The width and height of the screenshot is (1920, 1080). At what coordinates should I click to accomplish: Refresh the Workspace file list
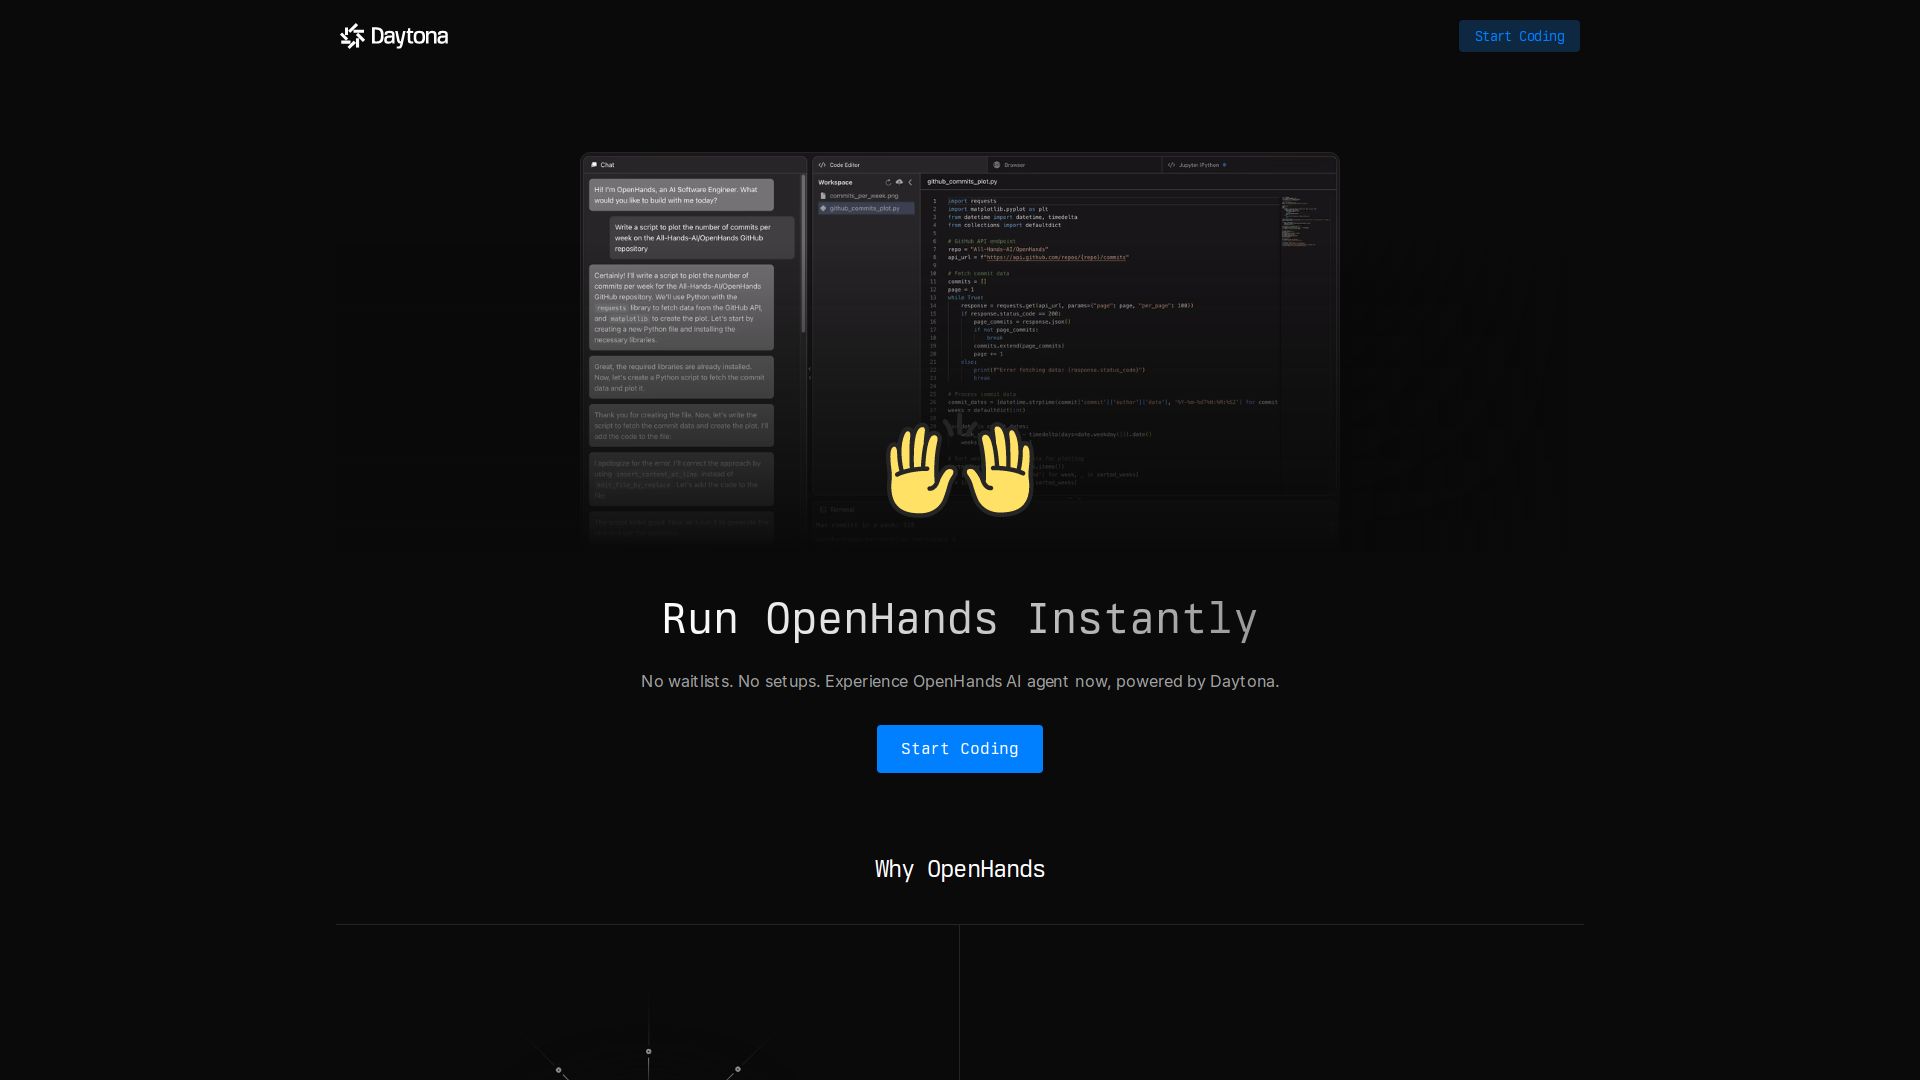click(x=888, y=182)
